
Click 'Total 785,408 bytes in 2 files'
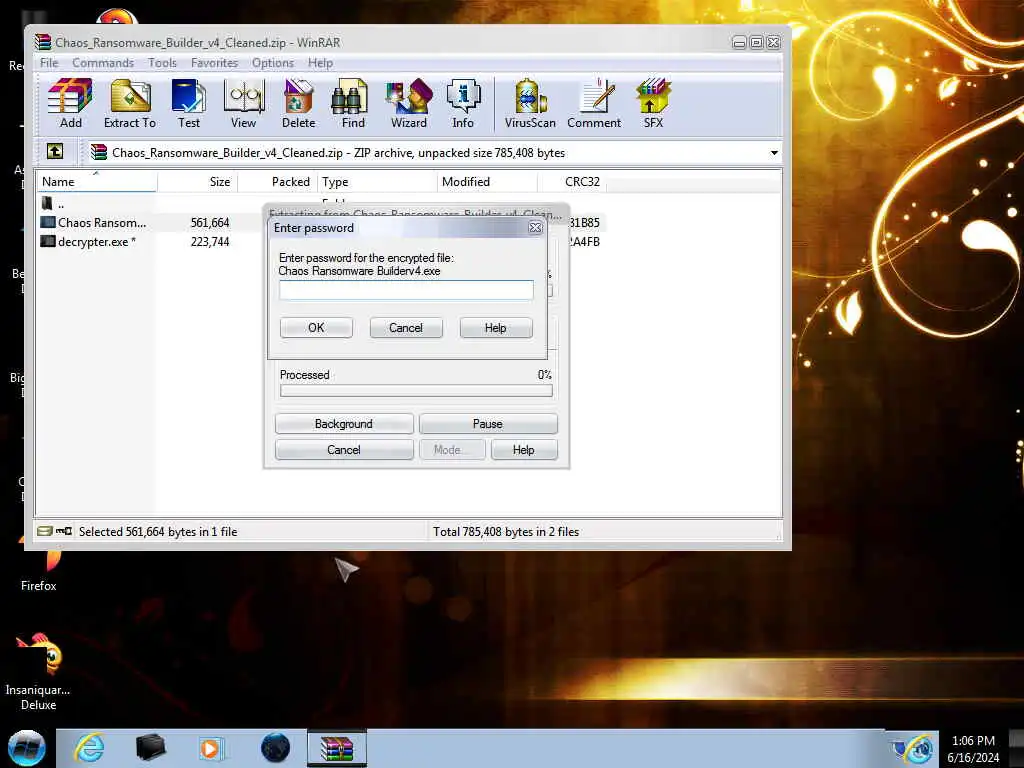[x=506, y=532]
